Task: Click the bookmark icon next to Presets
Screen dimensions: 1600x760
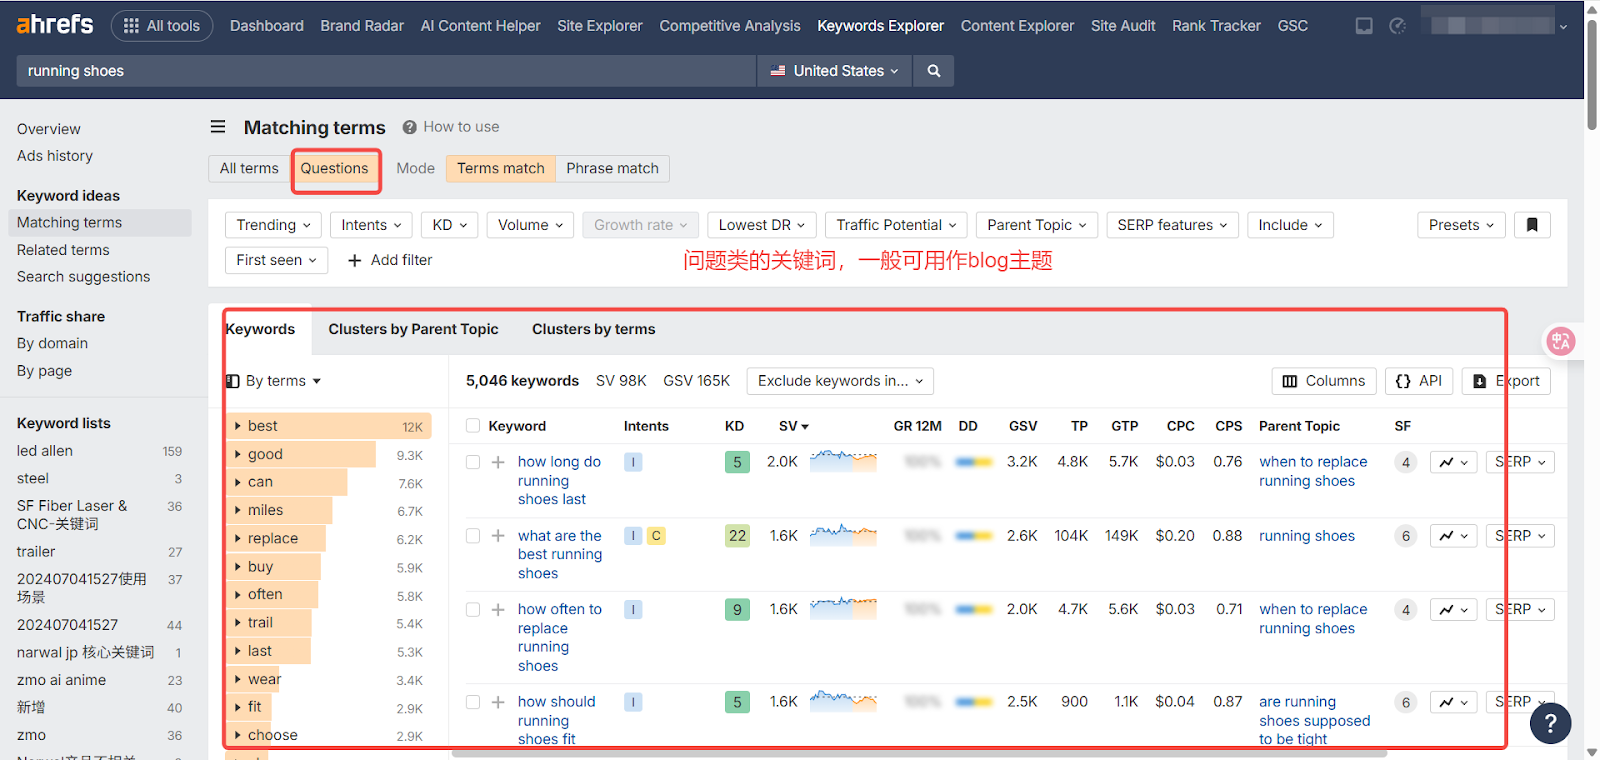Action: (1531, 225)
